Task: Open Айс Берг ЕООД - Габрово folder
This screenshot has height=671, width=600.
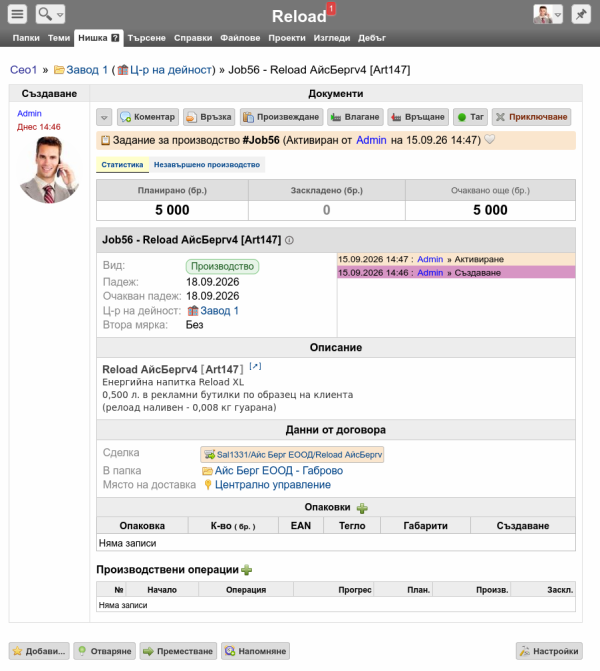Action: point(279,471)
